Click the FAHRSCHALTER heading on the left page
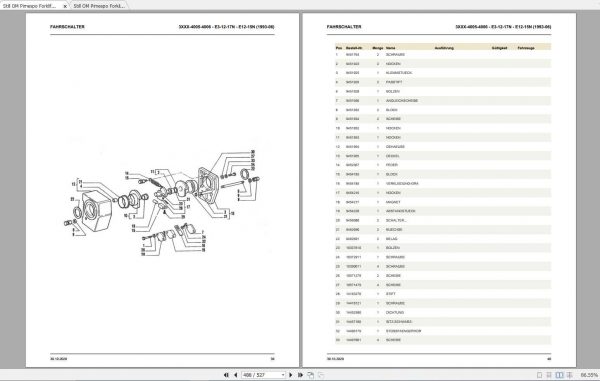The image size is (600, 381). coord(67,27)
